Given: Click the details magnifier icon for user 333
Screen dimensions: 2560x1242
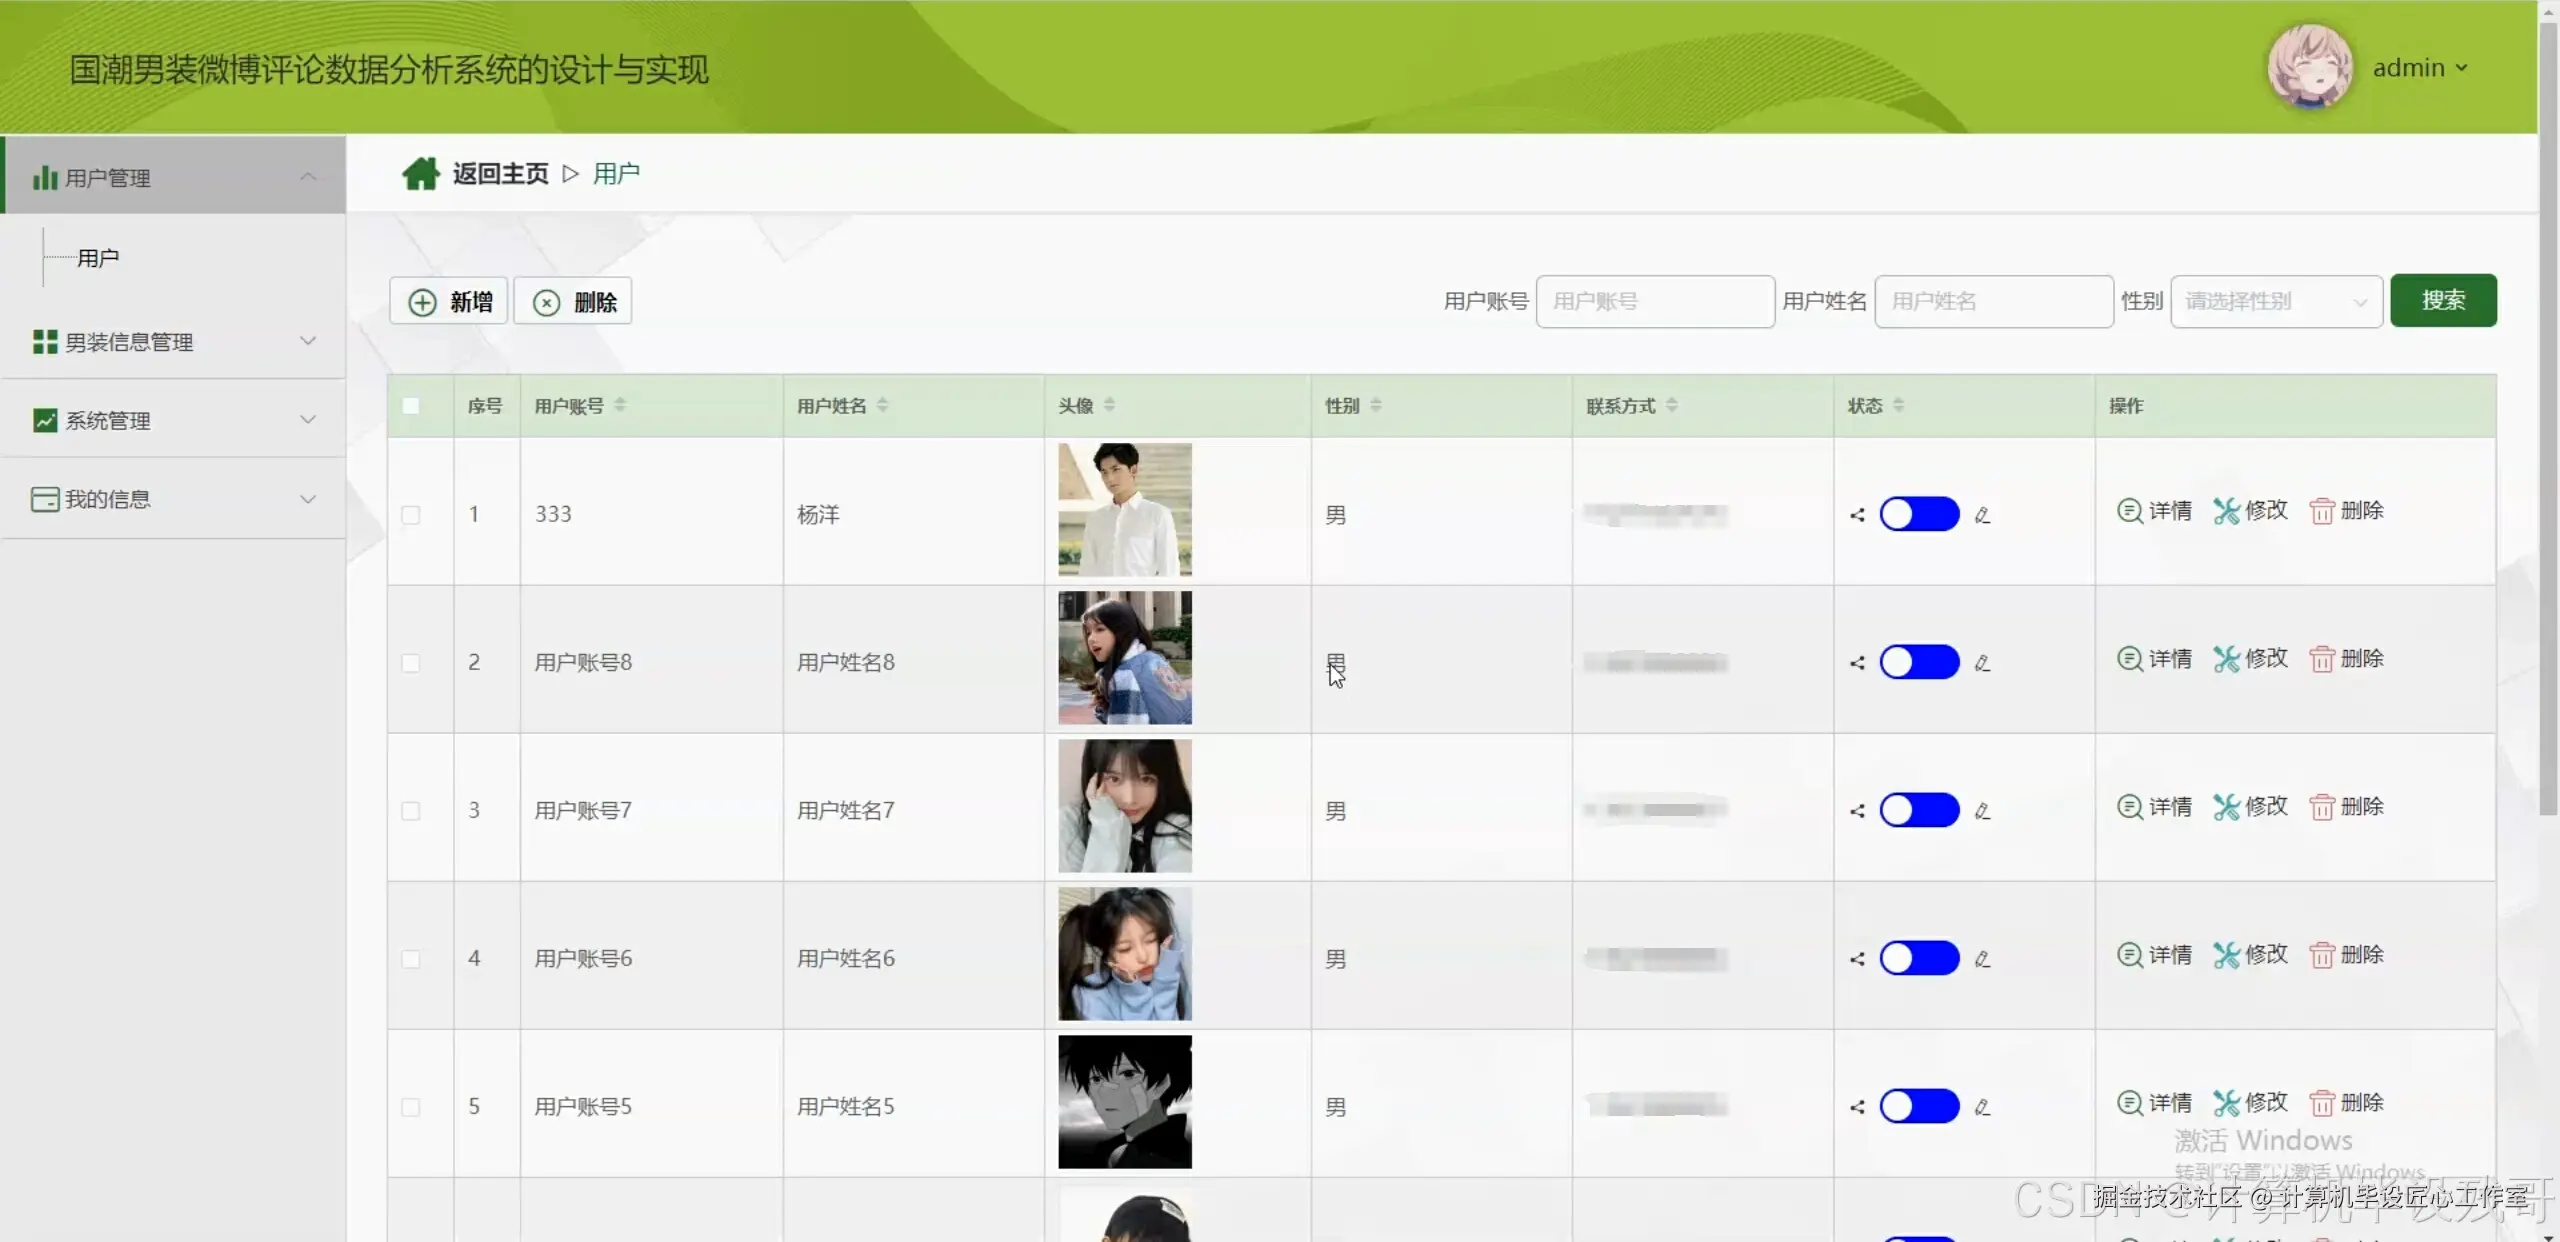Looking at the screenshot, I should [2129, 511].
